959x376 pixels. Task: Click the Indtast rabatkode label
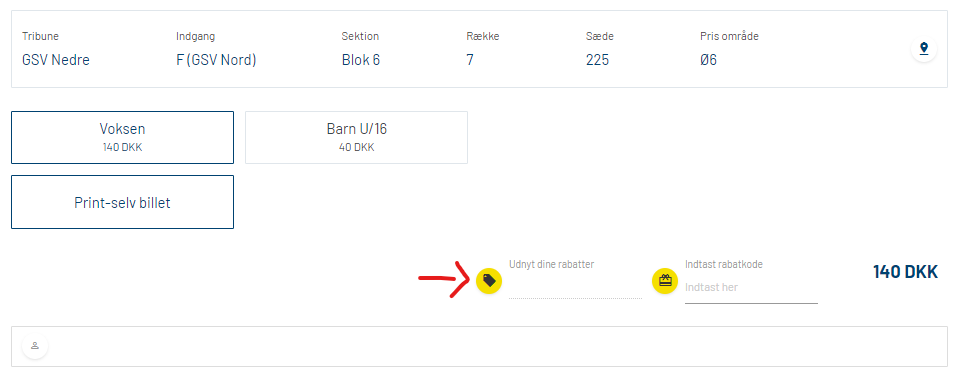724,264
